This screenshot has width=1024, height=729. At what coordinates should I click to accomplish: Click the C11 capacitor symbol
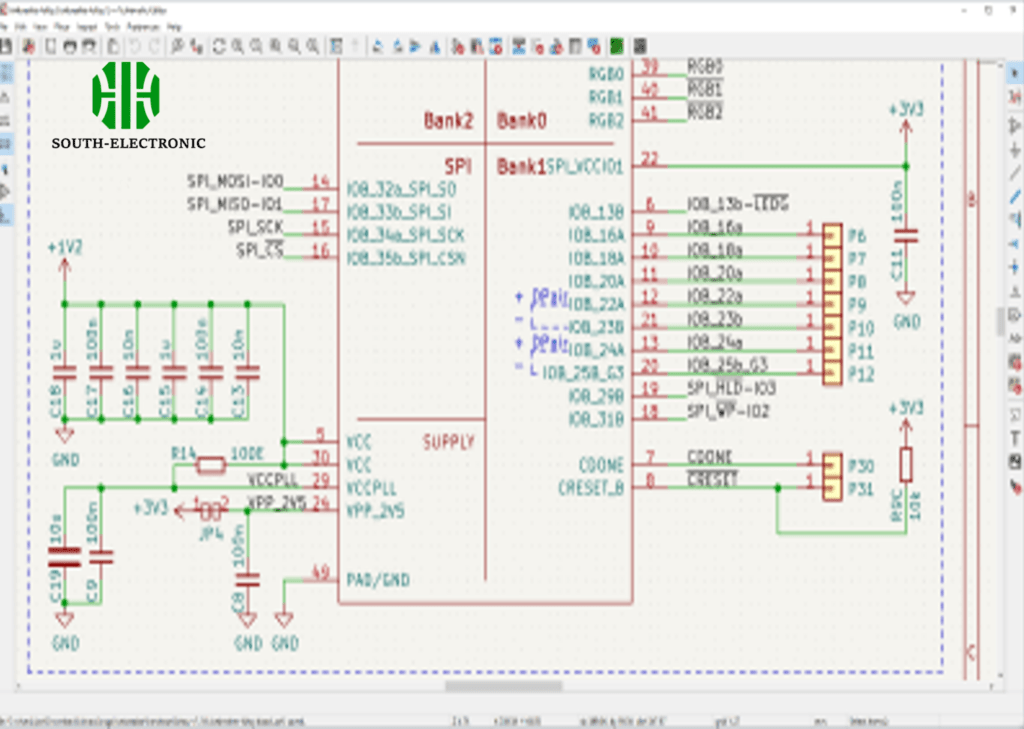coord(905,237)
